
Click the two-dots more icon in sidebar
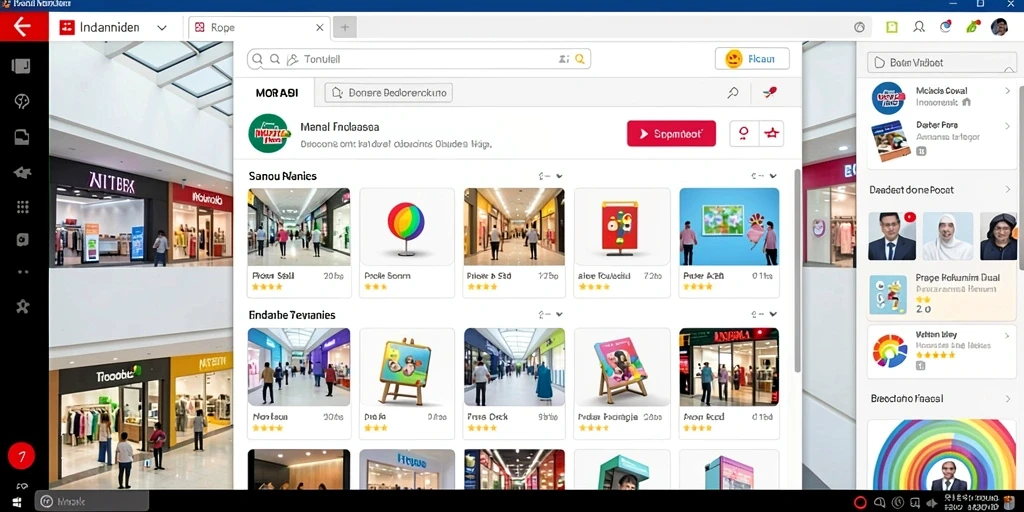coord(22,272)
